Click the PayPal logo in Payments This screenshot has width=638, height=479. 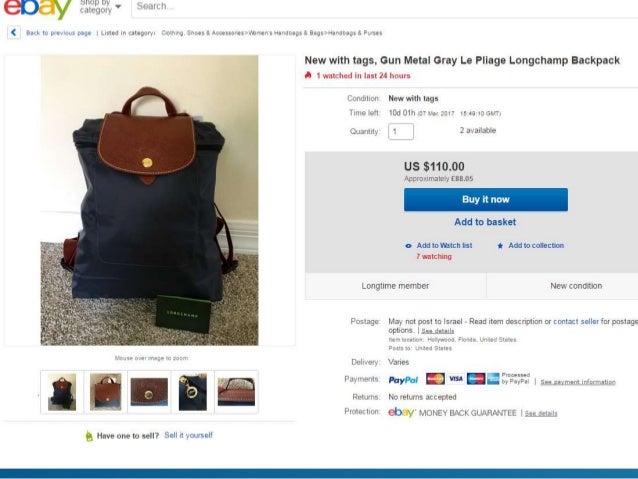403,380
